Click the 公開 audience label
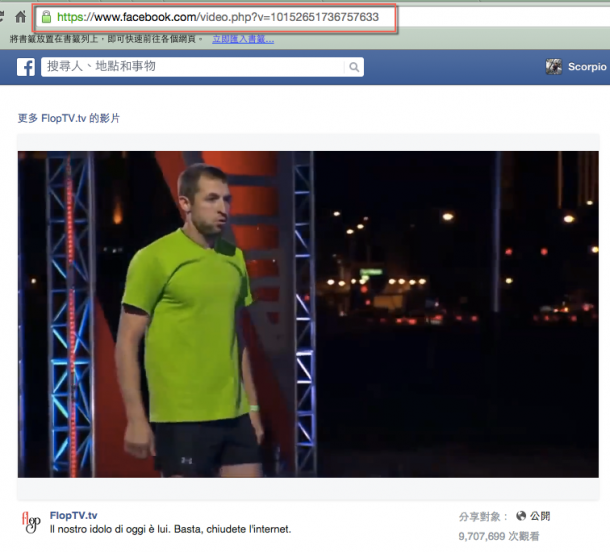Viewport: 610px width, 552px height. [x=540, y=516]
